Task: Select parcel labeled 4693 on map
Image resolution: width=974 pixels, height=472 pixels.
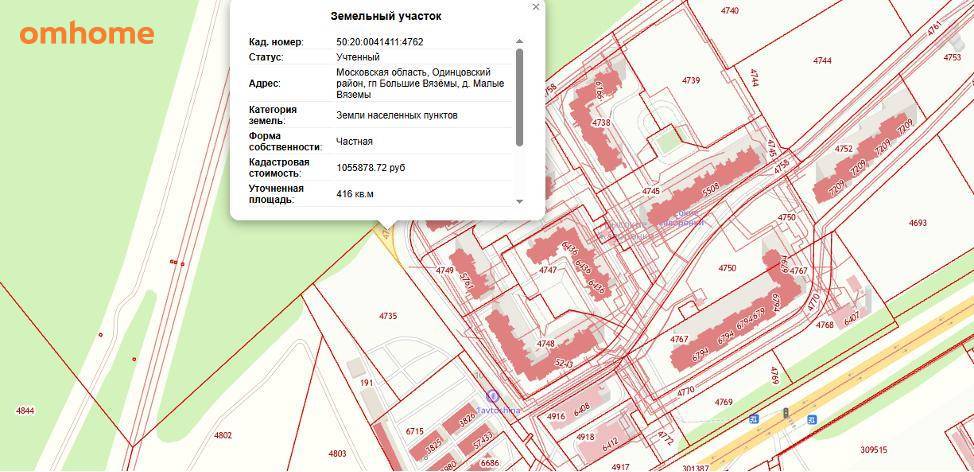Action: [918, 223]
